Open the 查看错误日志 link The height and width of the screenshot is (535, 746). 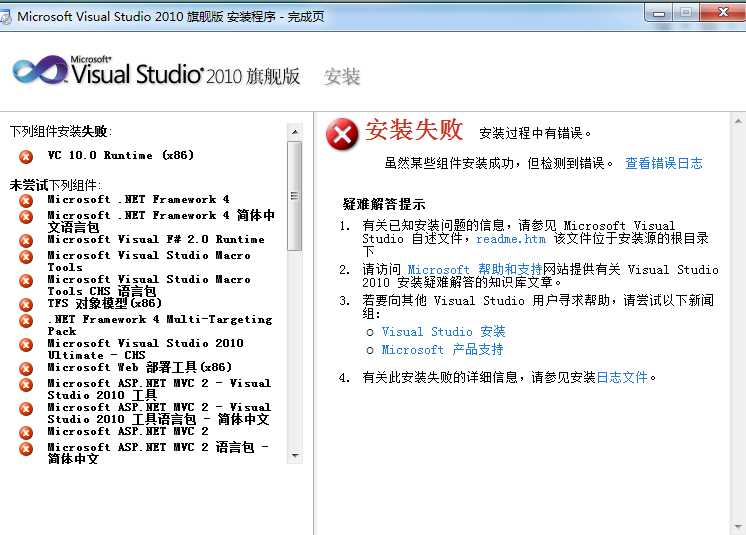pos(664,163)
